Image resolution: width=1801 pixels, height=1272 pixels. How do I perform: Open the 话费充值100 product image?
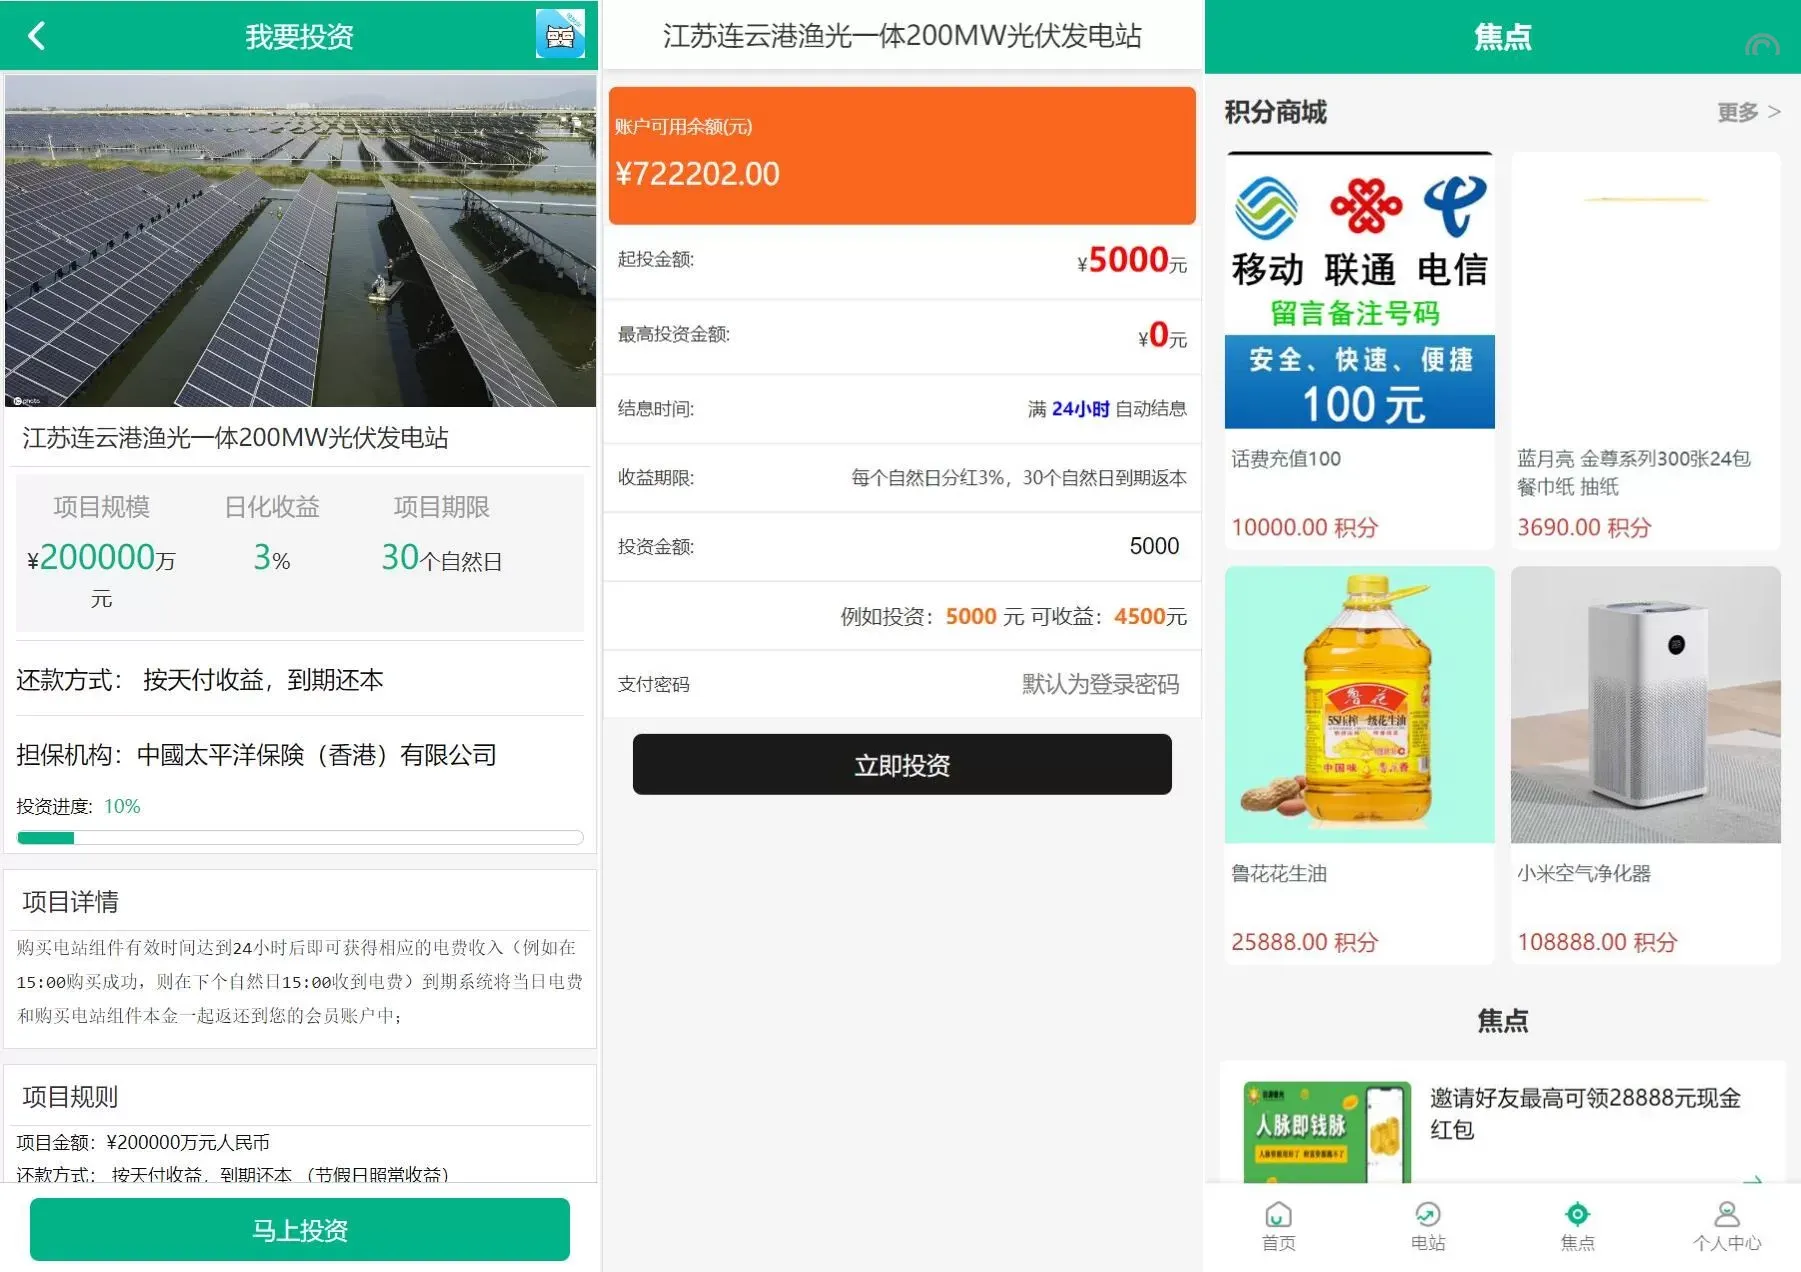click(1359, 291)
